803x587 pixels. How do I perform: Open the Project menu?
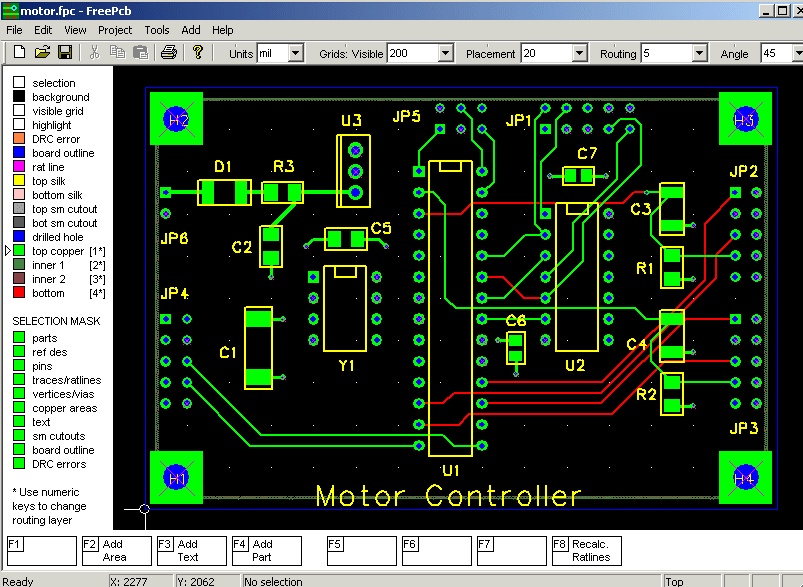[115, 30]
